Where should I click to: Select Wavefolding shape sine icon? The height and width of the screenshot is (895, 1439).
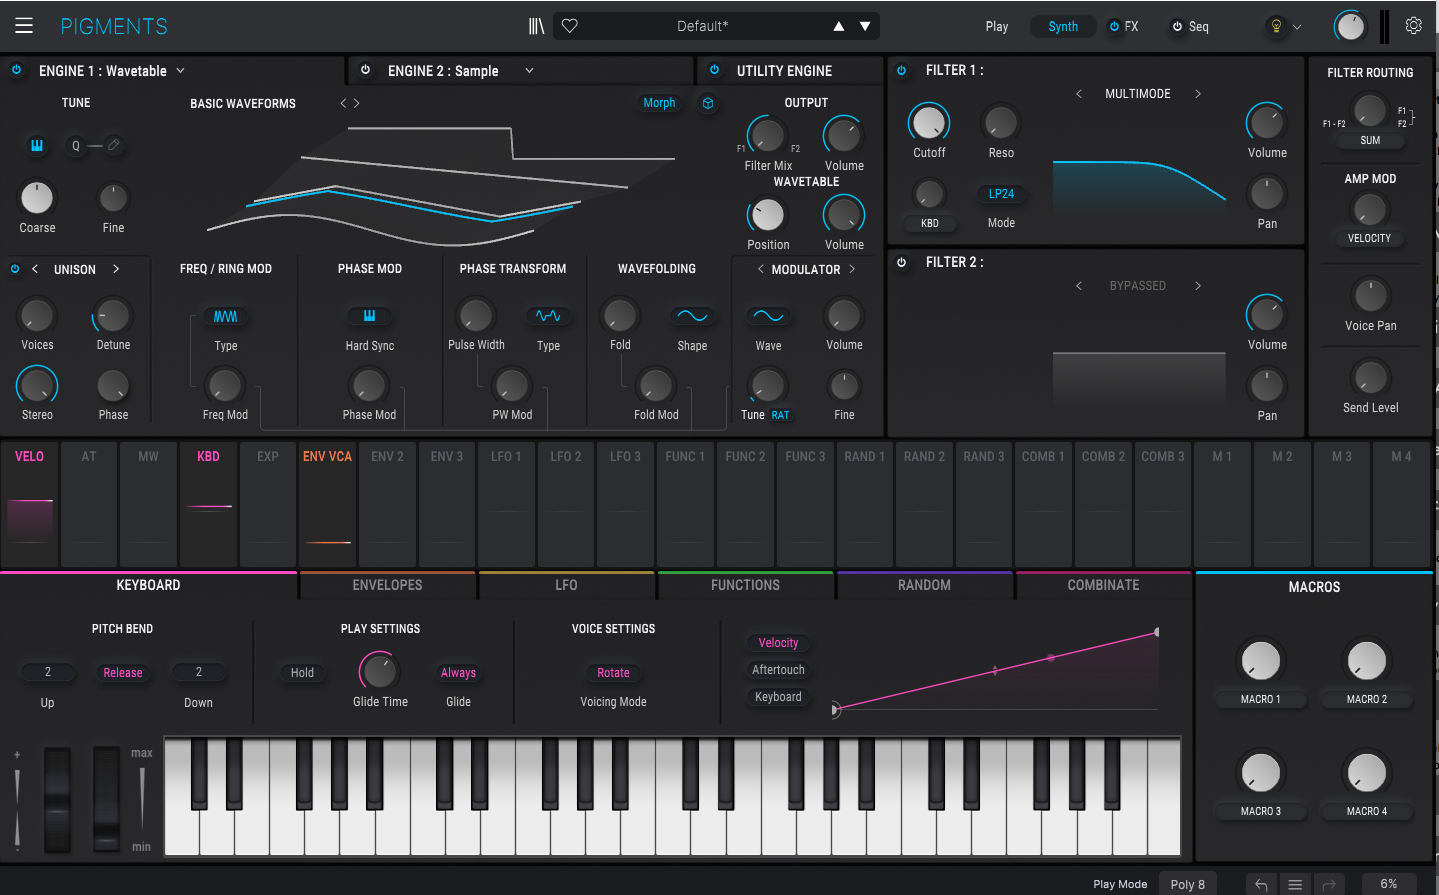(x=692, y=316)
